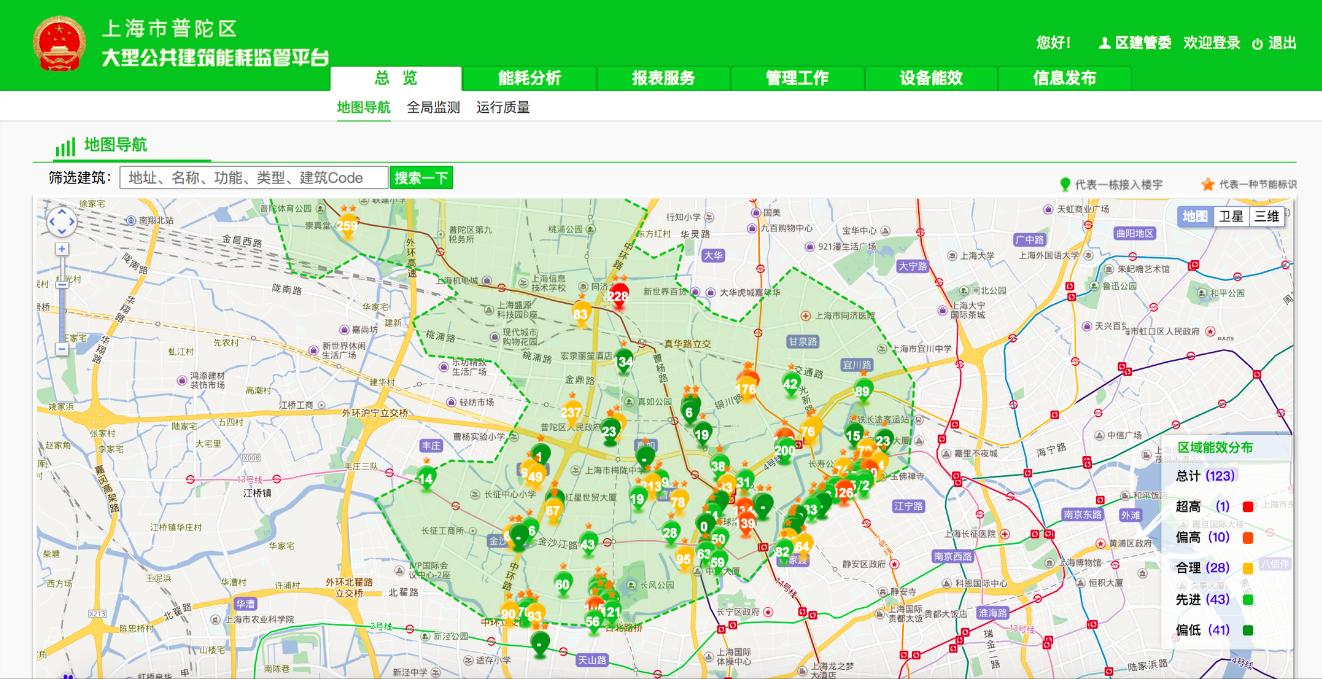This screenshot has width=1322, height=679.
Task: Click the orange building marker labeled 259
Action: coord(347,226)
